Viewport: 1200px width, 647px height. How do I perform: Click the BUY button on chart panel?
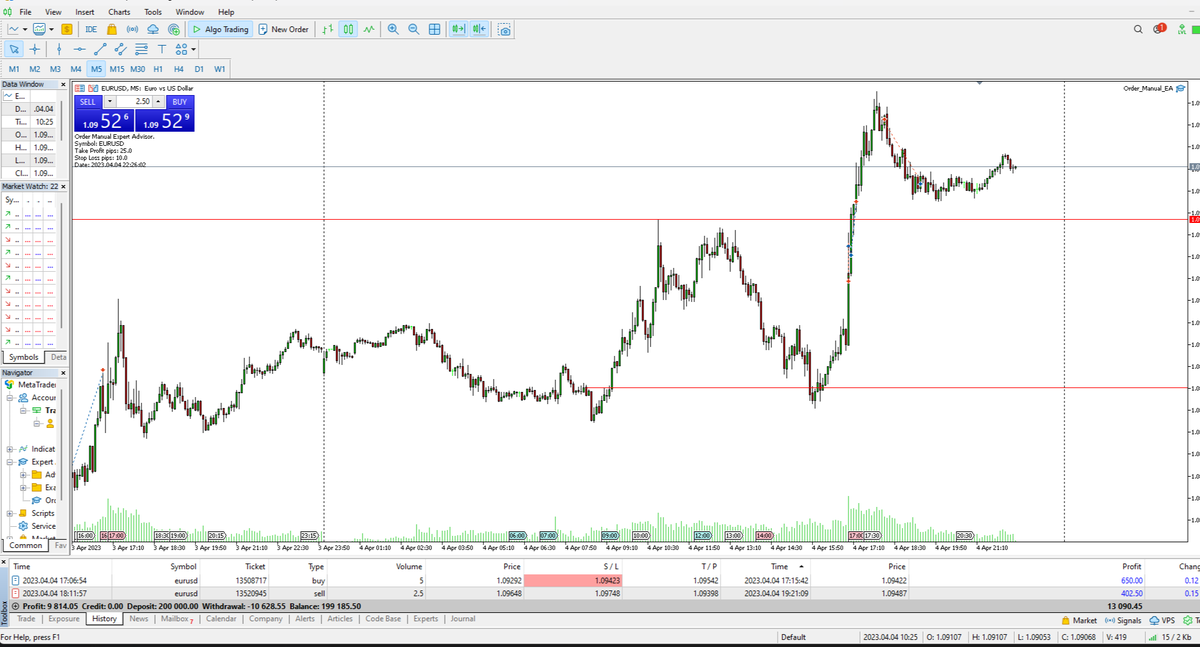click(179, 101)
